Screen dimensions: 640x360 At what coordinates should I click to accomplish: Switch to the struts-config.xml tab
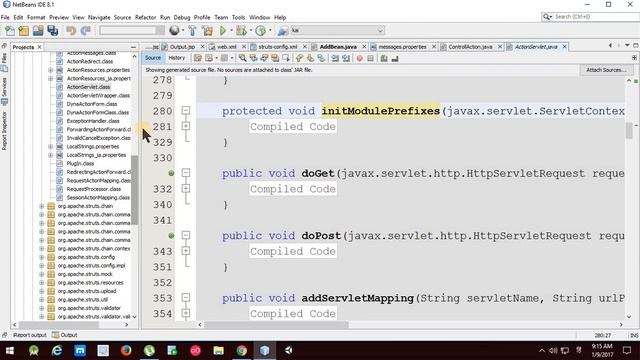click(278, 47)
